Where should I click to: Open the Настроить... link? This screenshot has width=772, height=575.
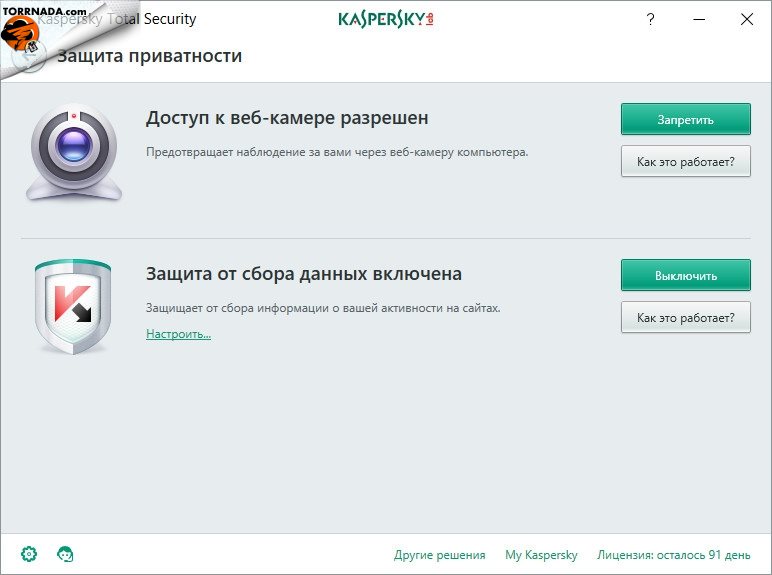point(178,334)
